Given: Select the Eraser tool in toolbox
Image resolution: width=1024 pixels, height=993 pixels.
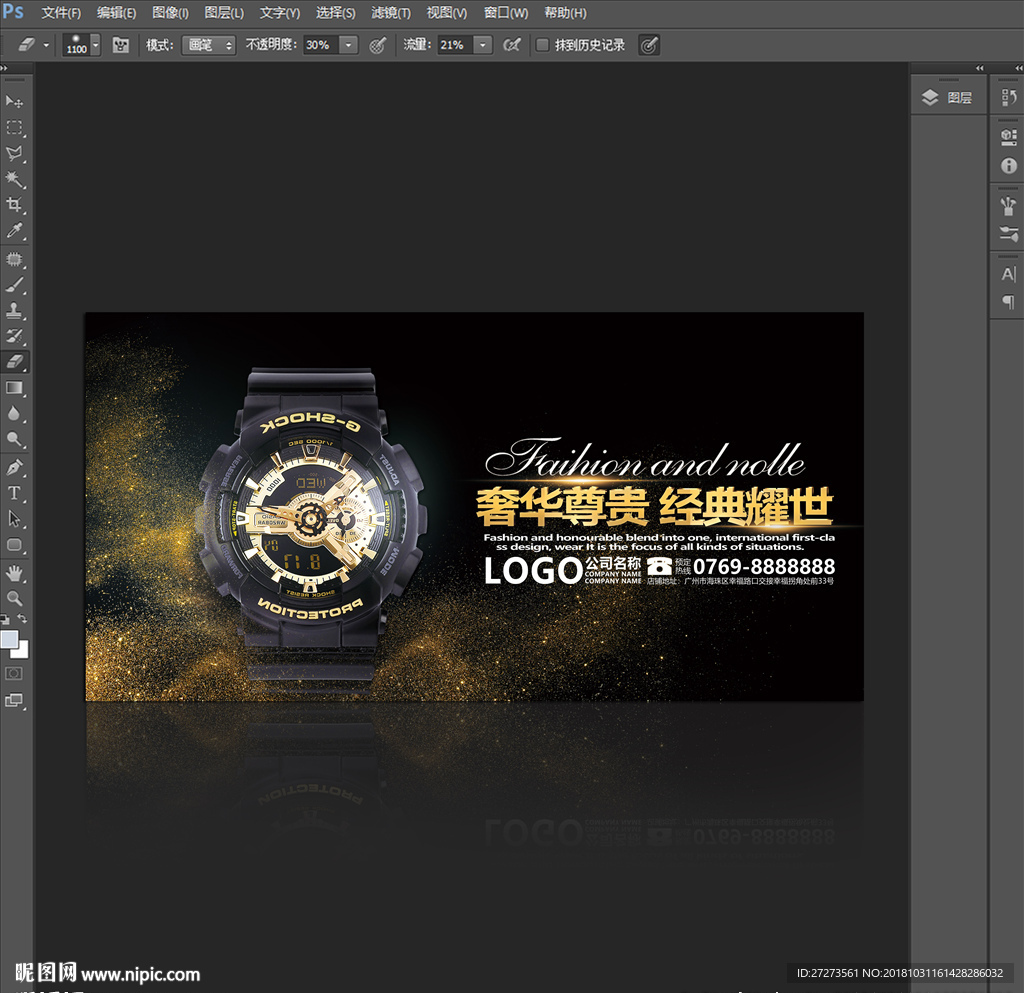Looking at the screenshot, I should [14, 362].
